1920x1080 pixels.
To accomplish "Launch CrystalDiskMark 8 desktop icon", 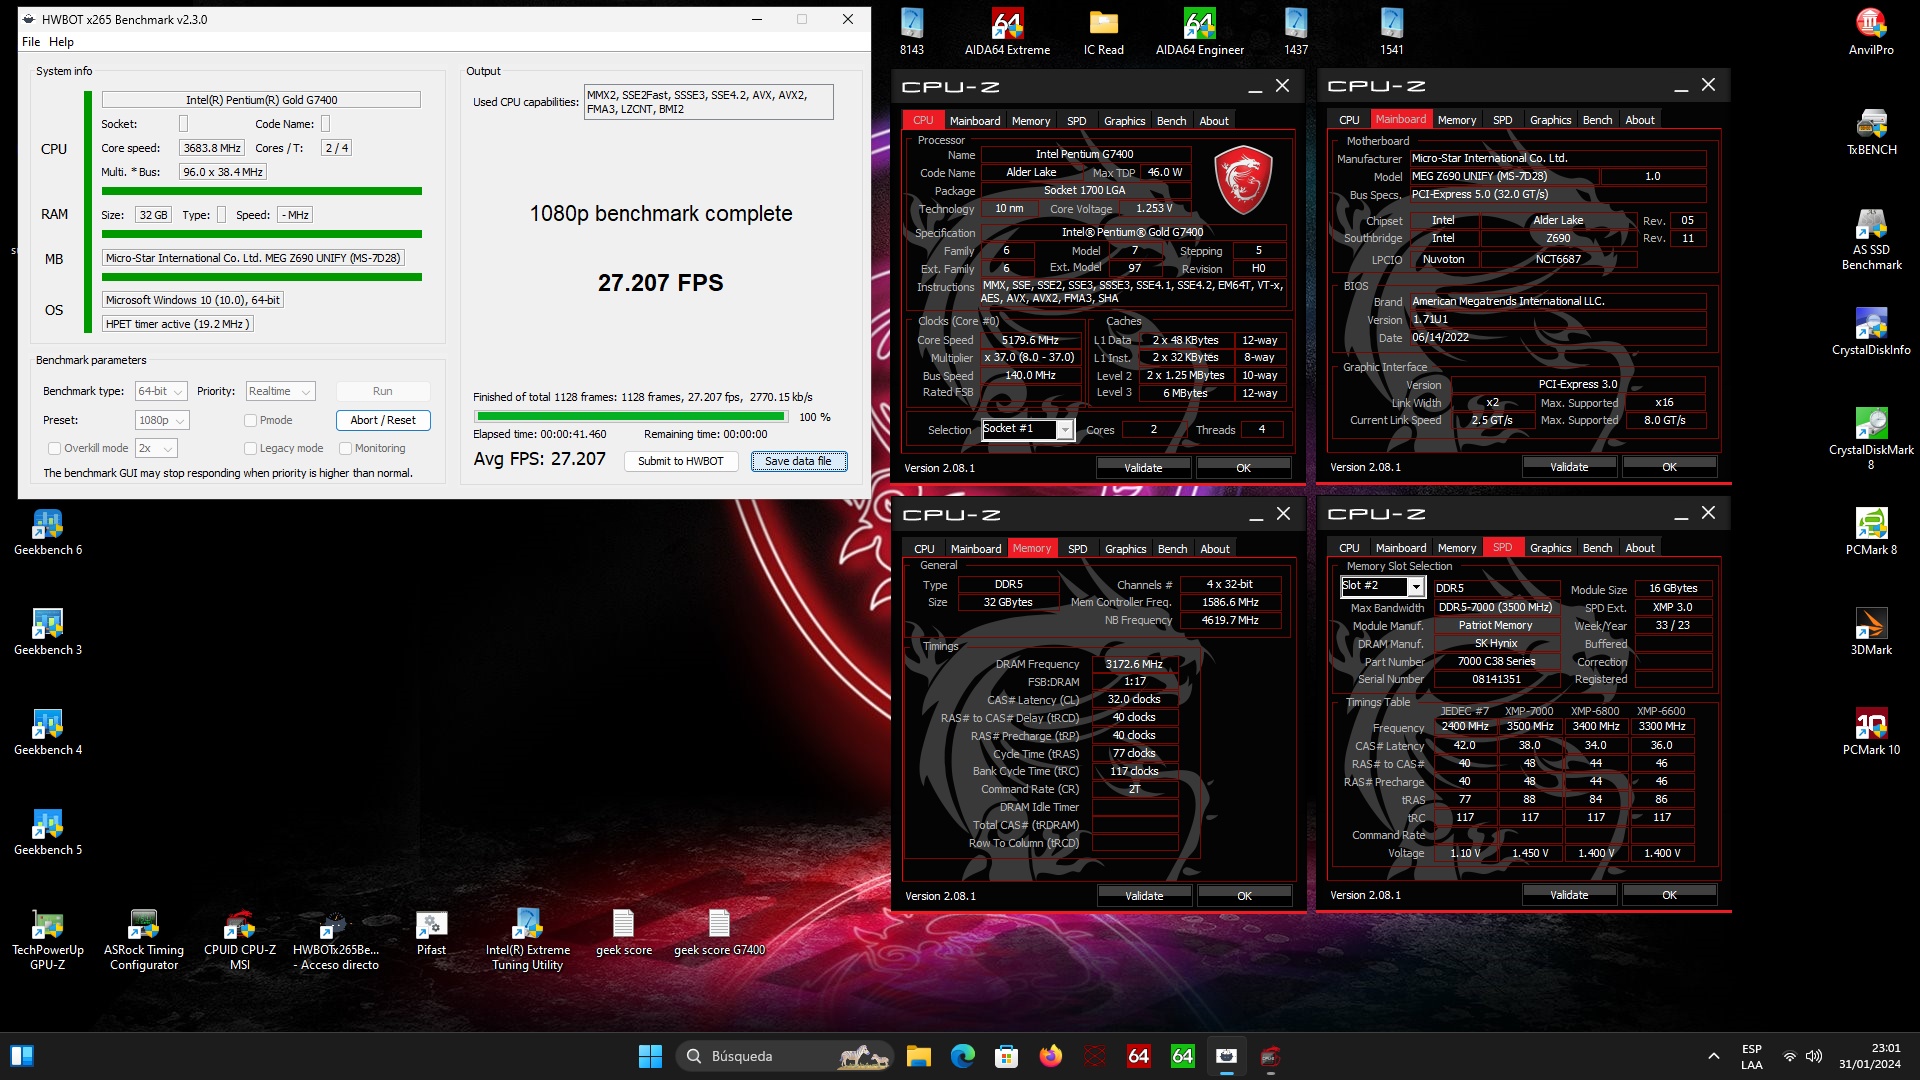I will (1871, 438).
